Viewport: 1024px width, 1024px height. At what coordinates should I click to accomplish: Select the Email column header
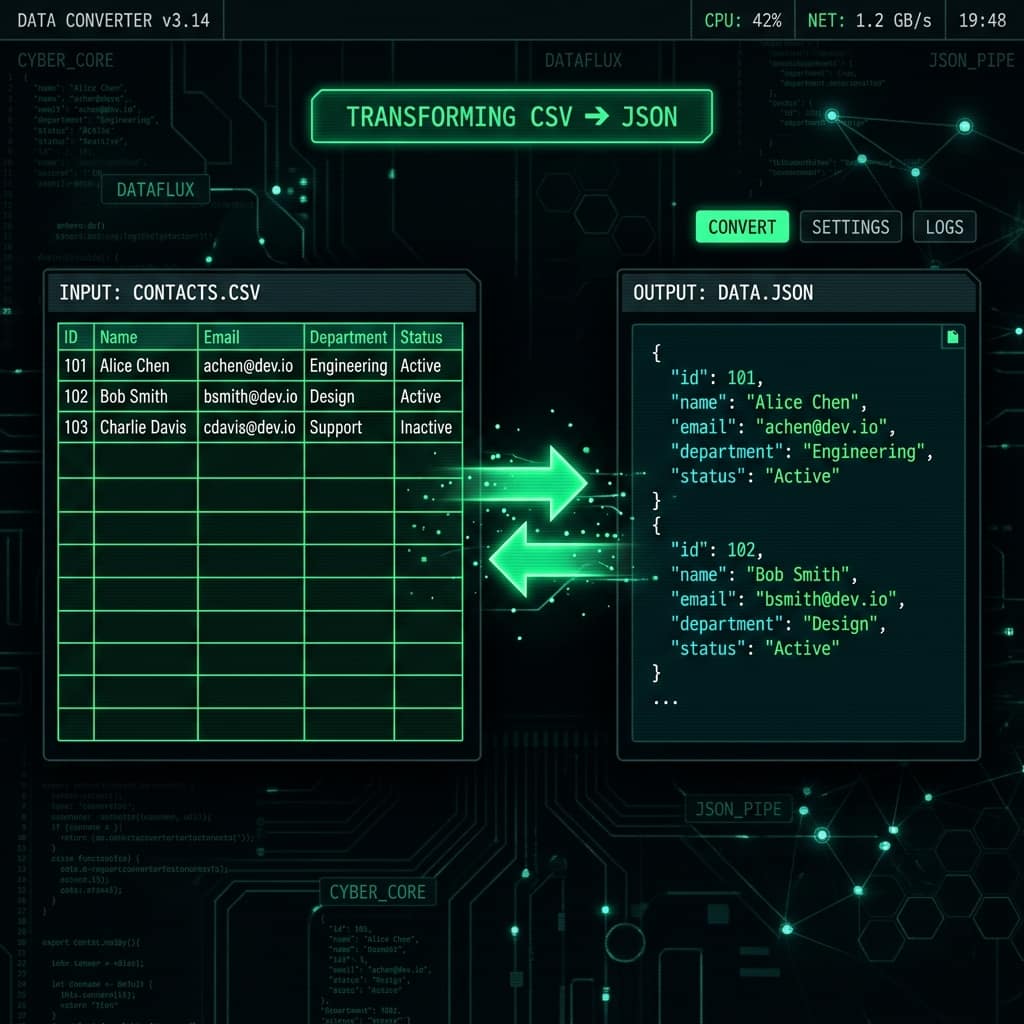(251, 337)
